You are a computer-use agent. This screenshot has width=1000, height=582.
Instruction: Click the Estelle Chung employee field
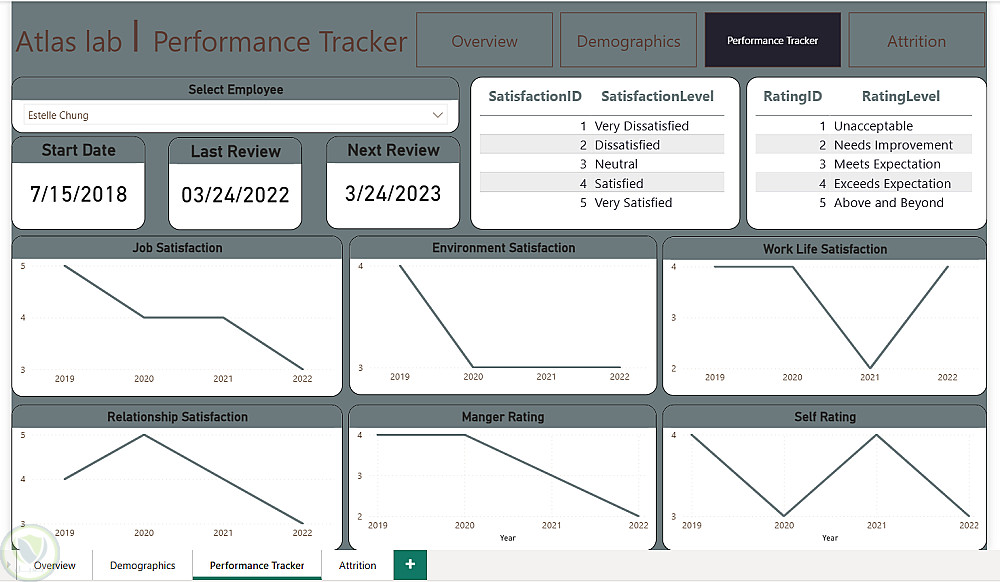pos(235,115)
